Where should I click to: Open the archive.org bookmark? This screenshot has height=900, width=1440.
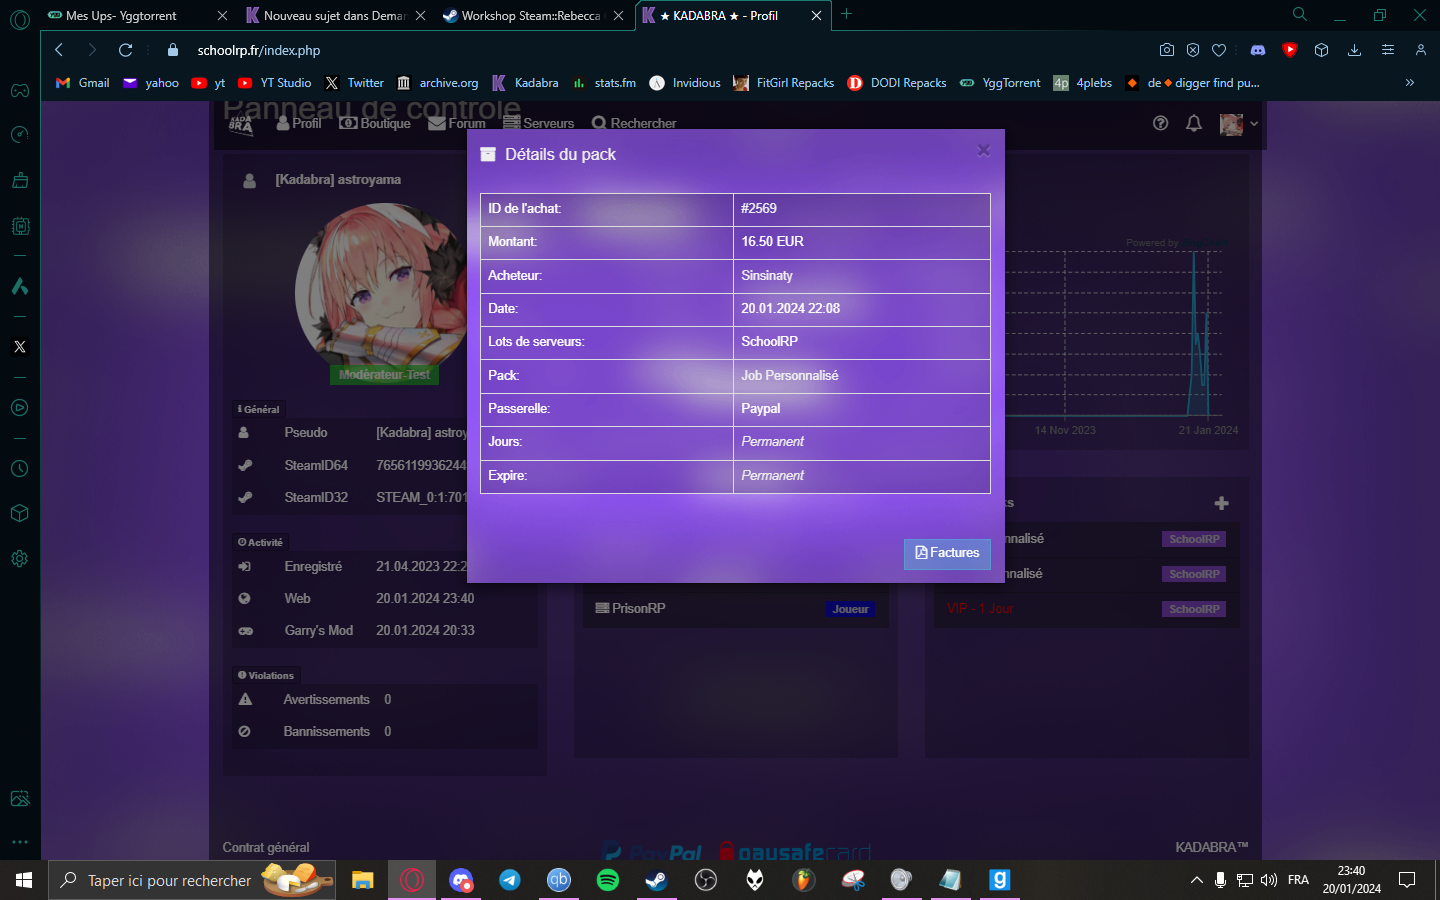[438, 83]
